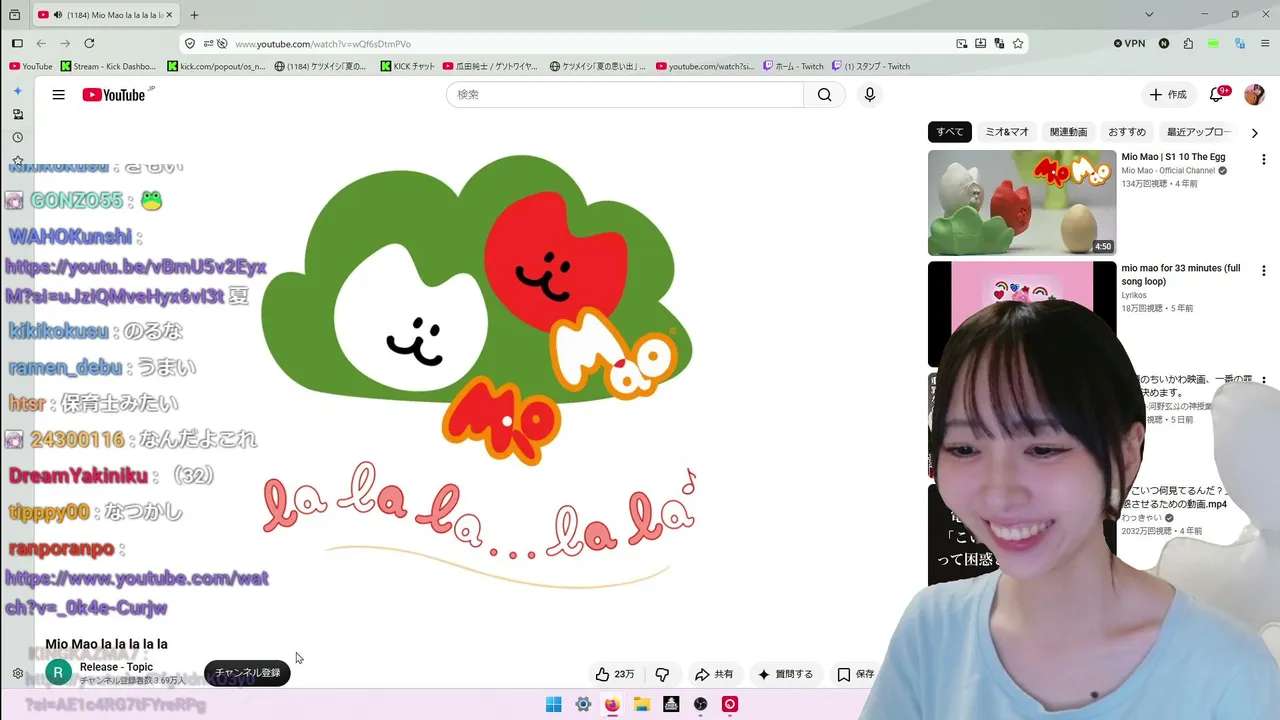Dislike the video with thumbs-down button
Screen dimensions: 1280x720
pyautogui.click(x=662, y=674)
